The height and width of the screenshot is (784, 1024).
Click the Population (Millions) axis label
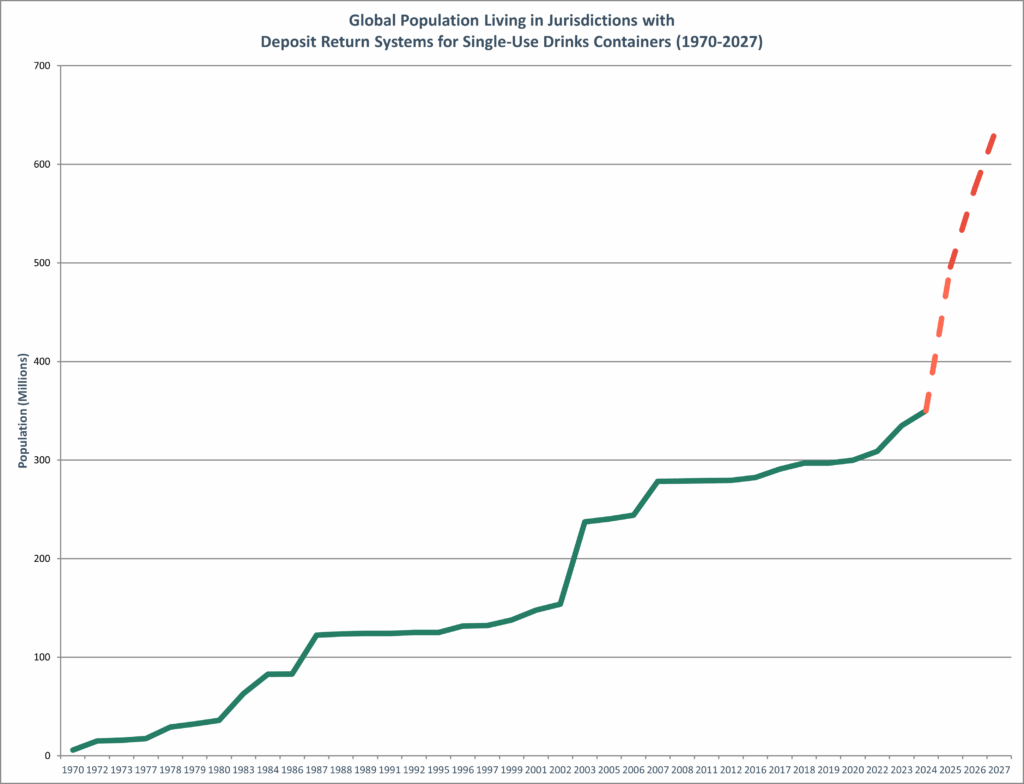22,411
